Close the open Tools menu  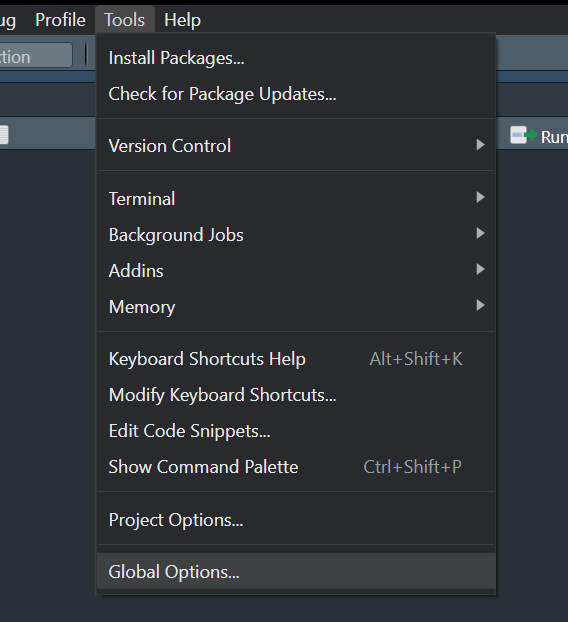pyautogui.click(x=125, y=20)
